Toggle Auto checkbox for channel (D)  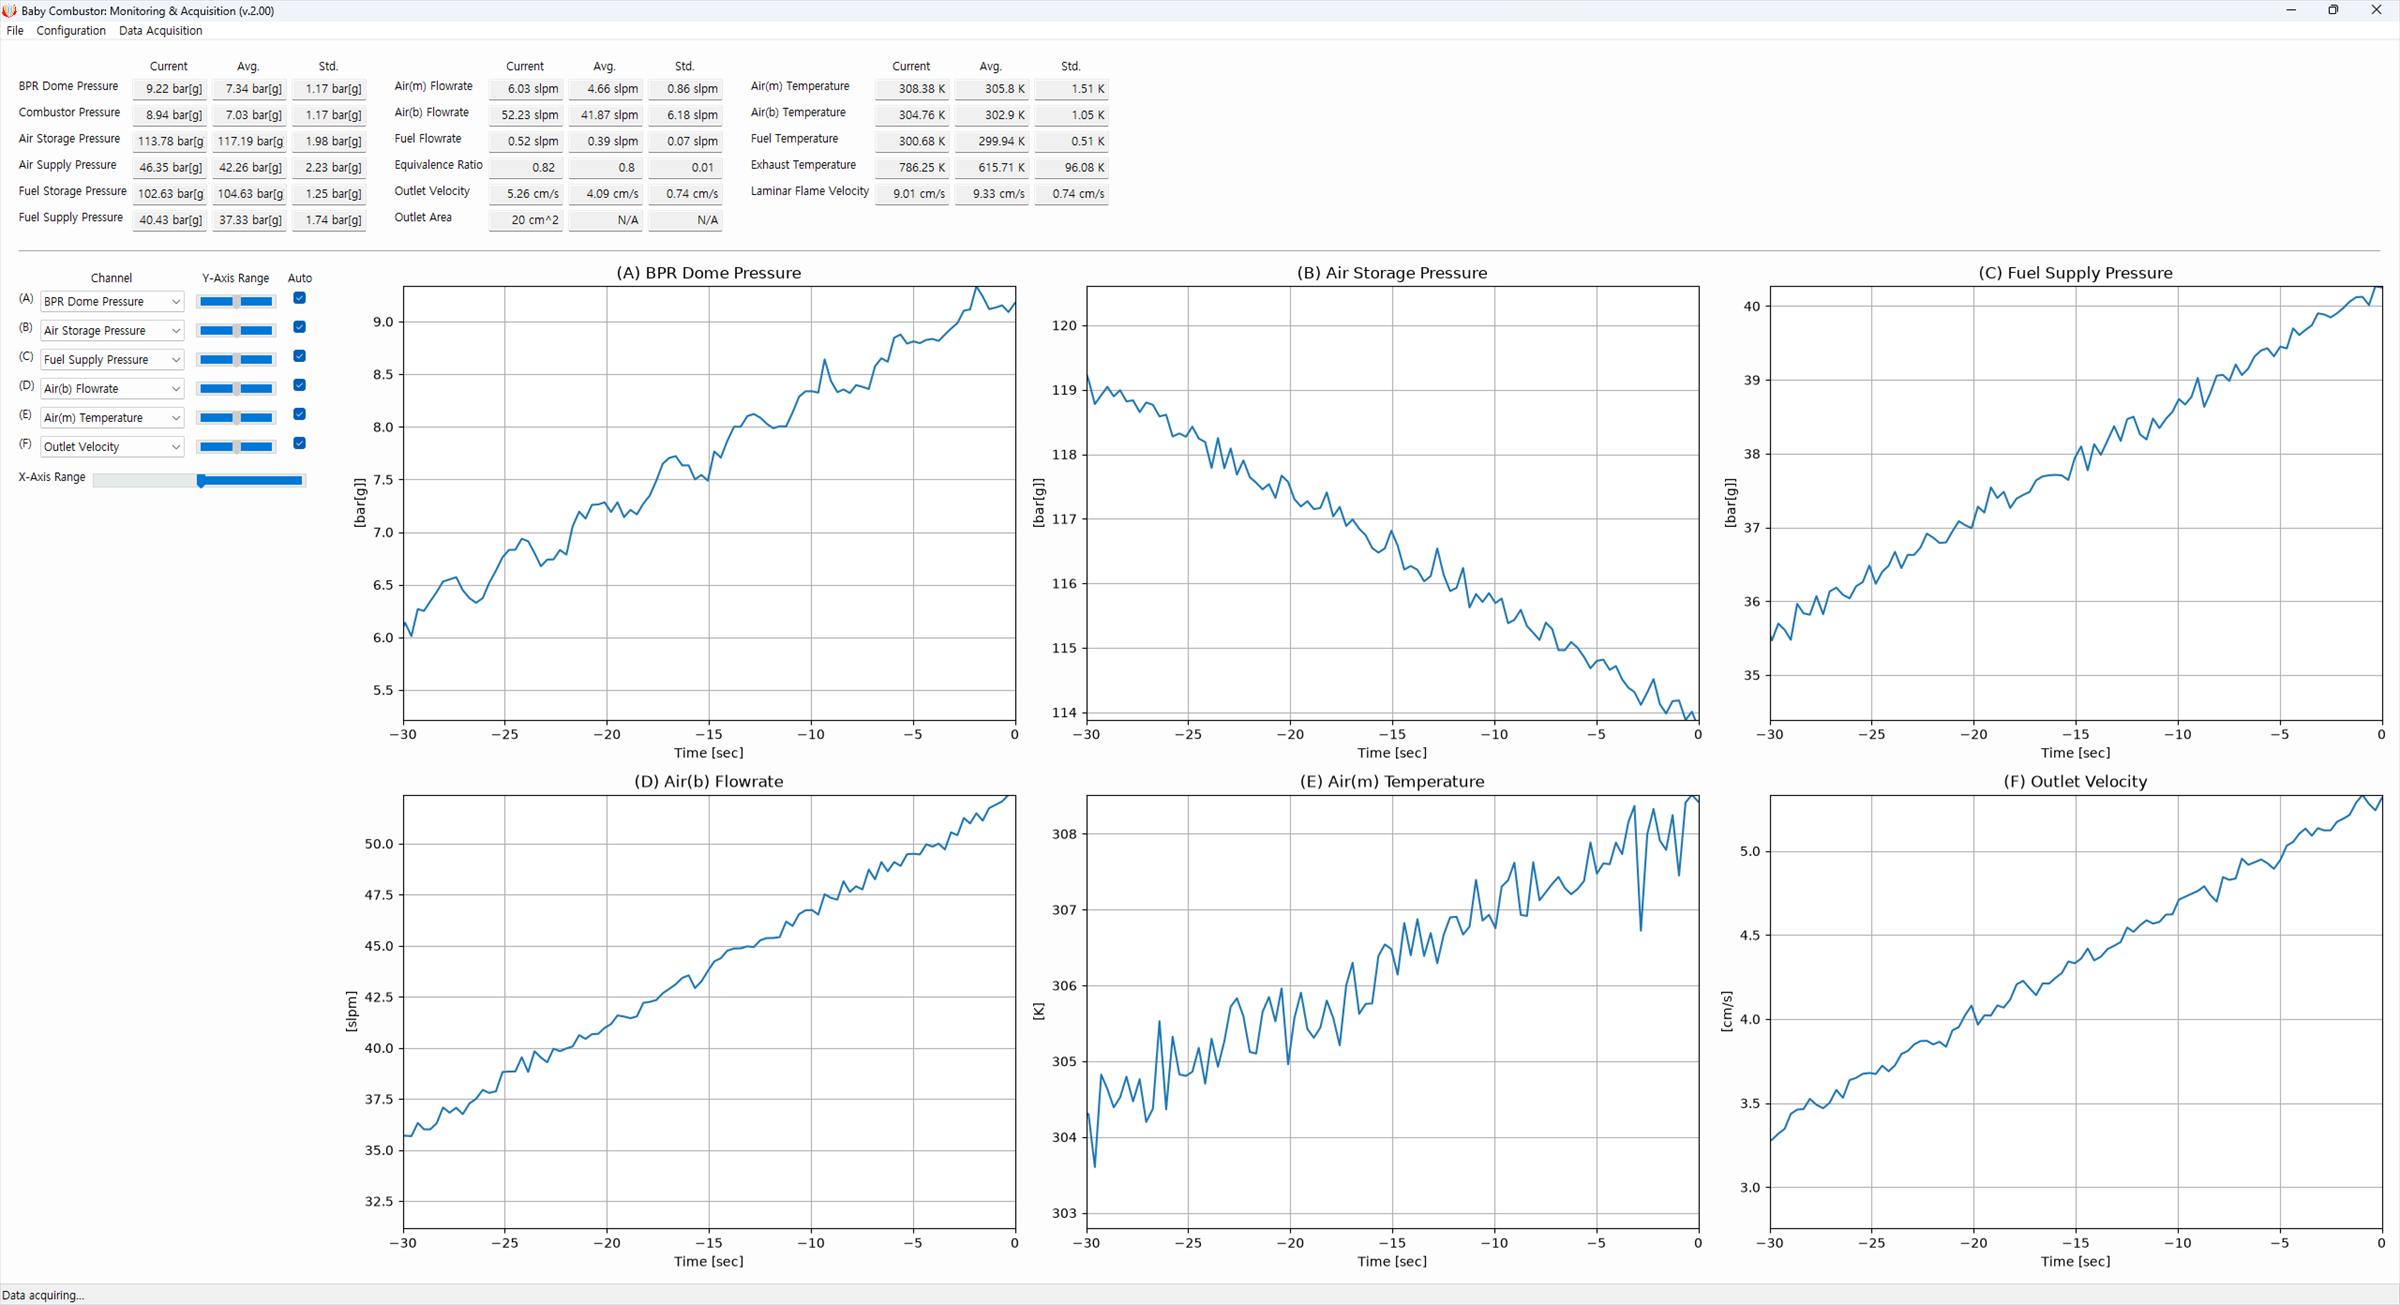pyautogui.click(x=299, y=385)
